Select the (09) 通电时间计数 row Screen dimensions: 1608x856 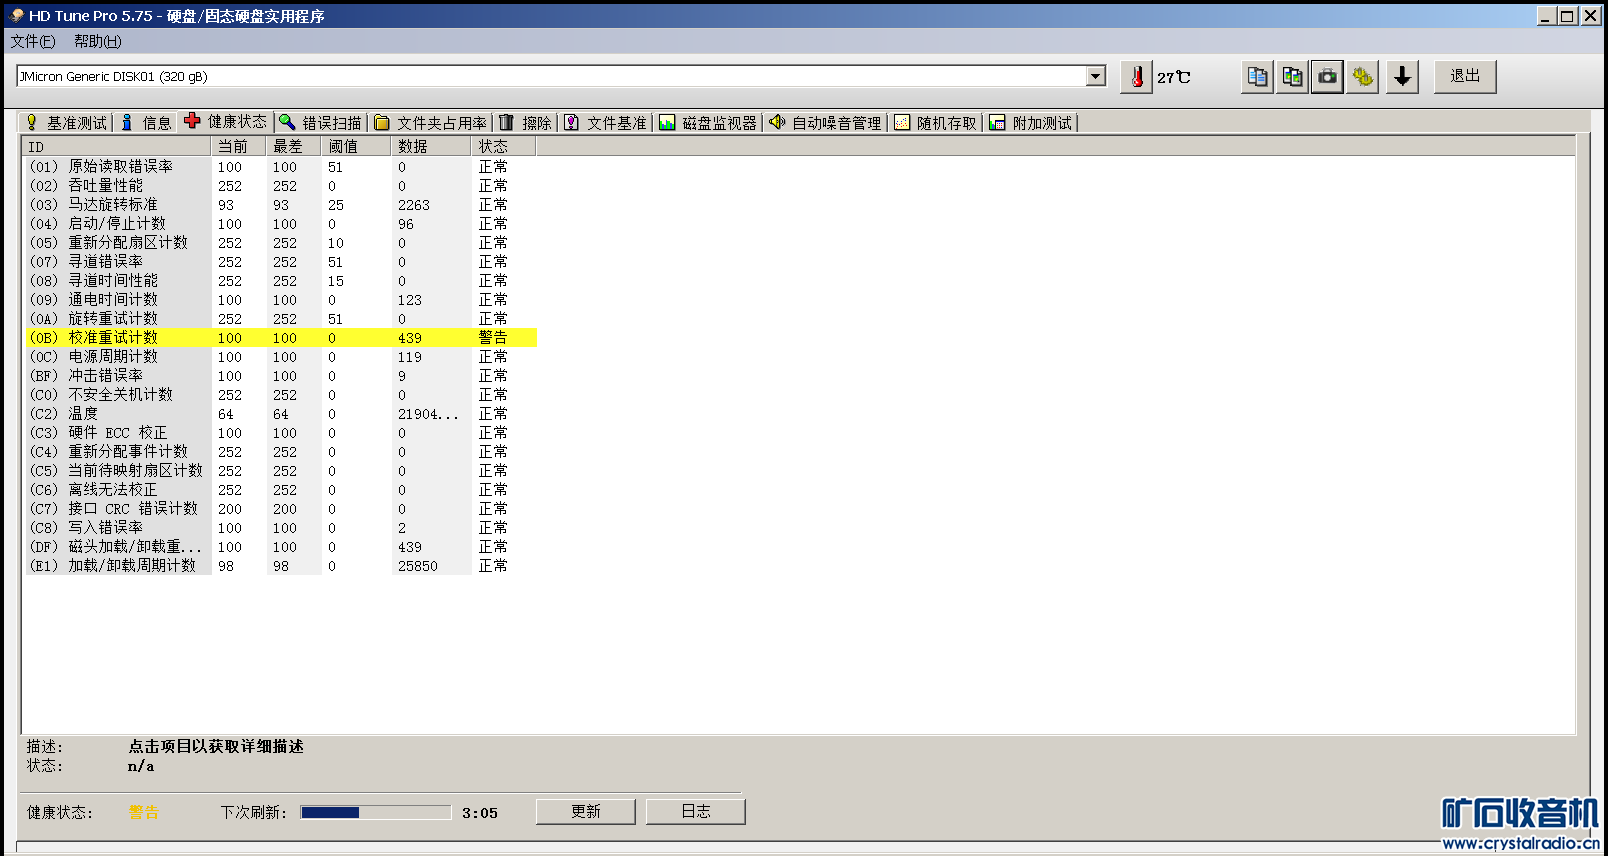coord(281,300)
